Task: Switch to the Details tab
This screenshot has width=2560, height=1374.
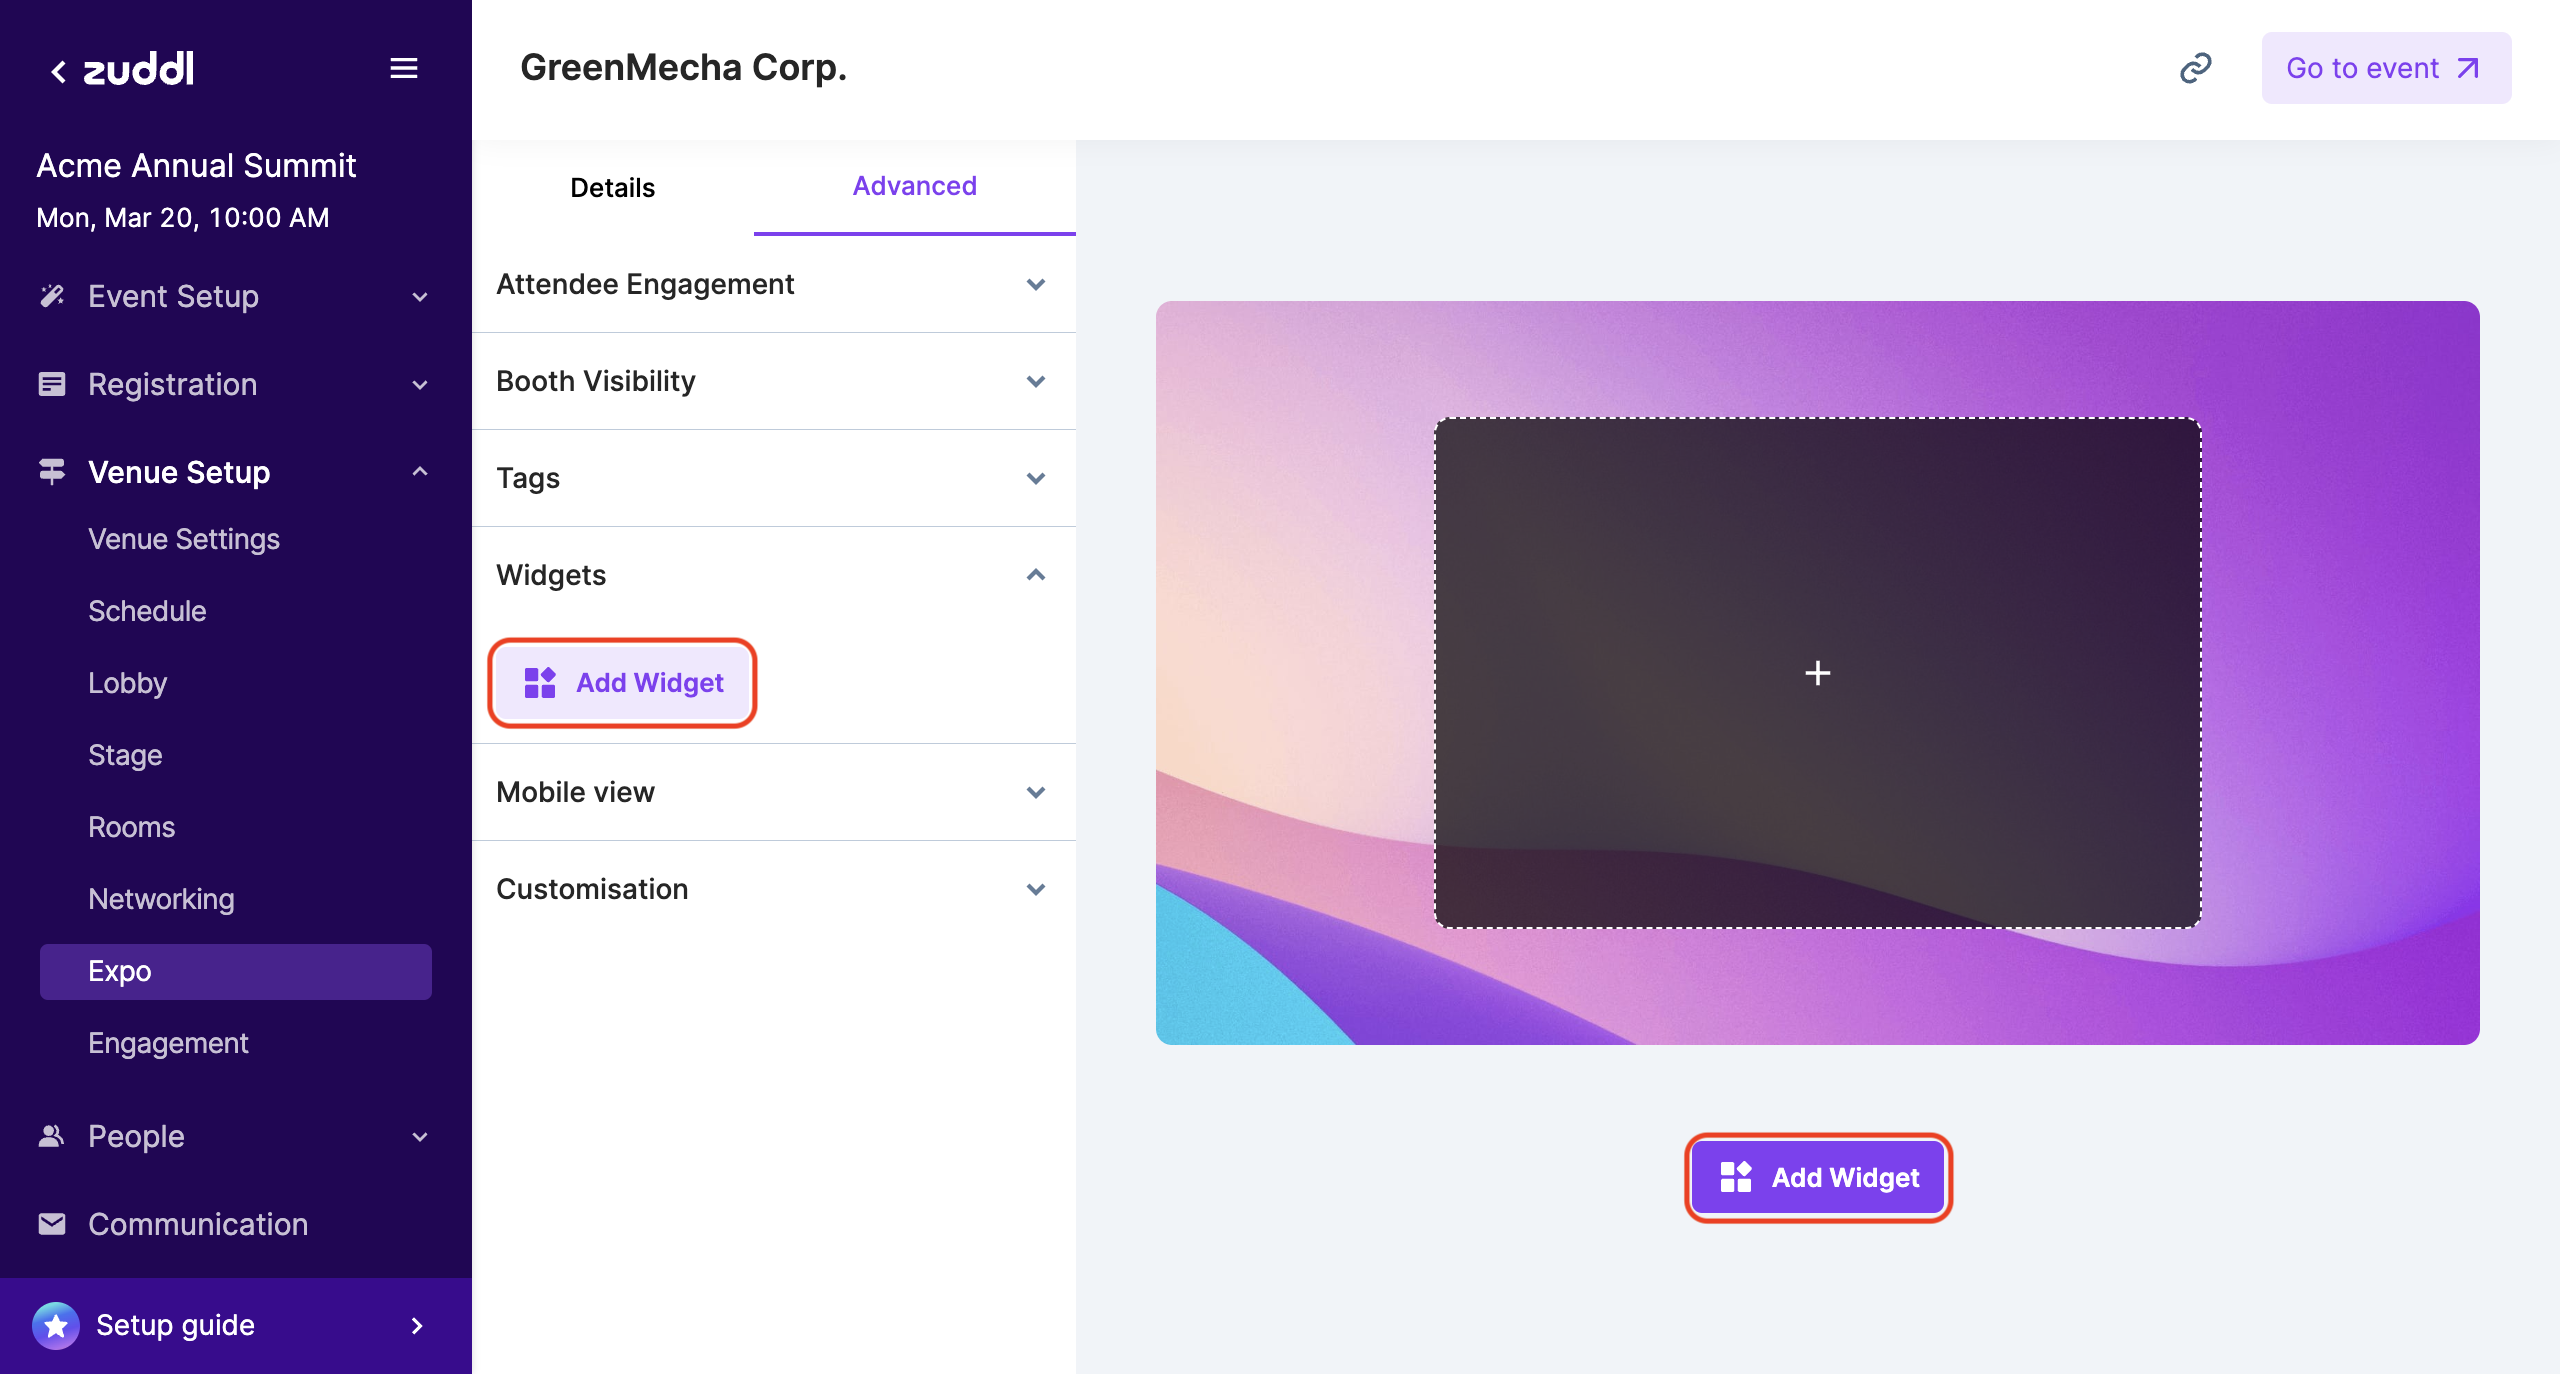Action: click(611, 187)
